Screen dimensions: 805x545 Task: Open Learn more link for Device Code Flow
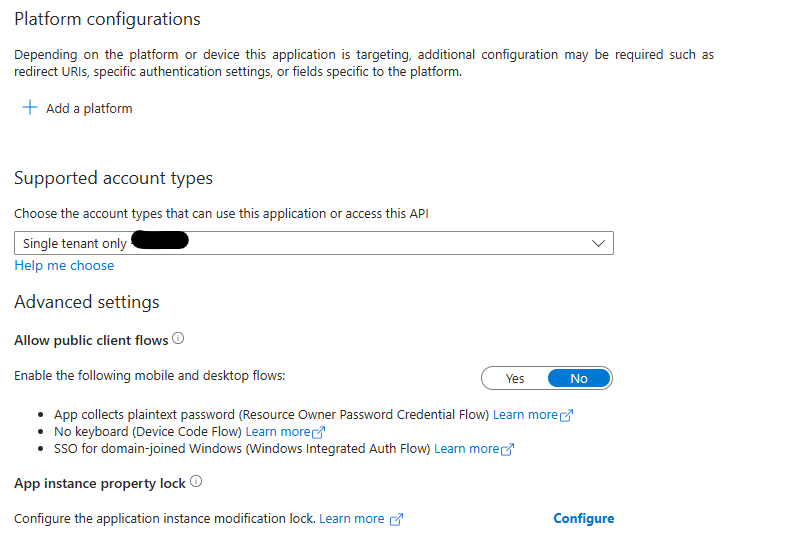(278, 432)
